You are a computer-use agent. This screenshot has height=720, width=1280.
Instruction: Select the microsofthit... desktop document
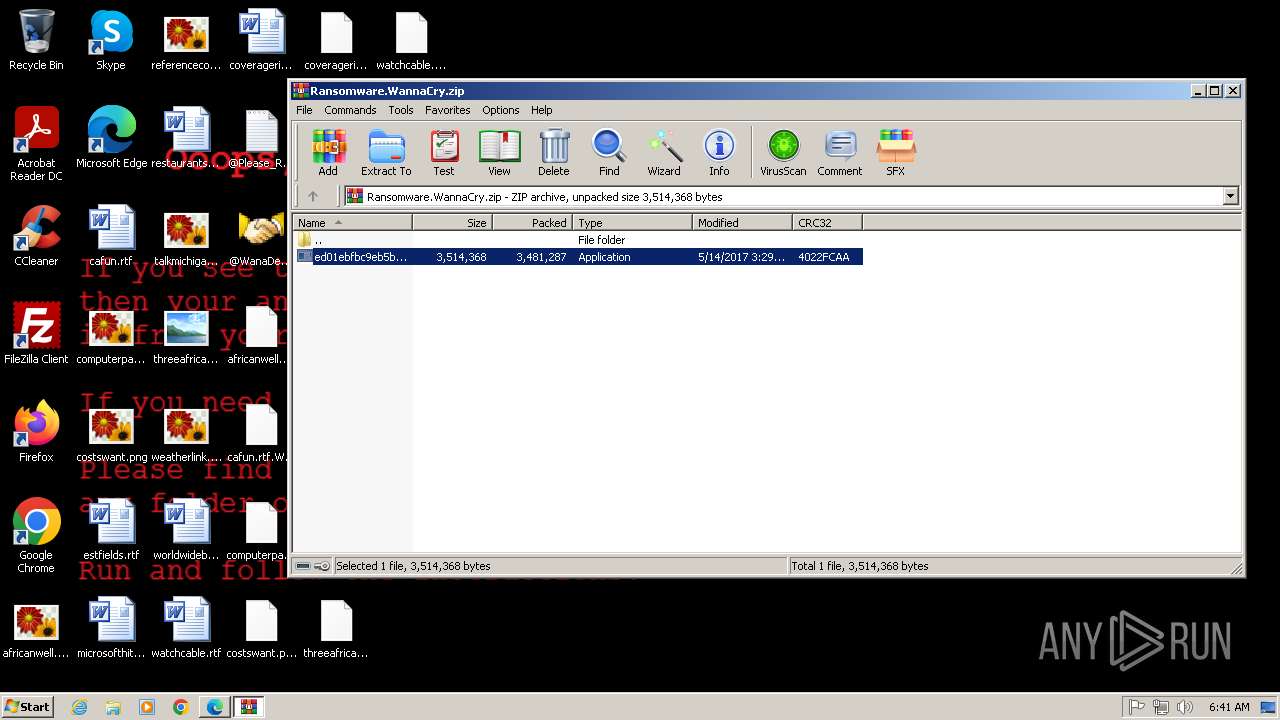[x=111, y=628]
